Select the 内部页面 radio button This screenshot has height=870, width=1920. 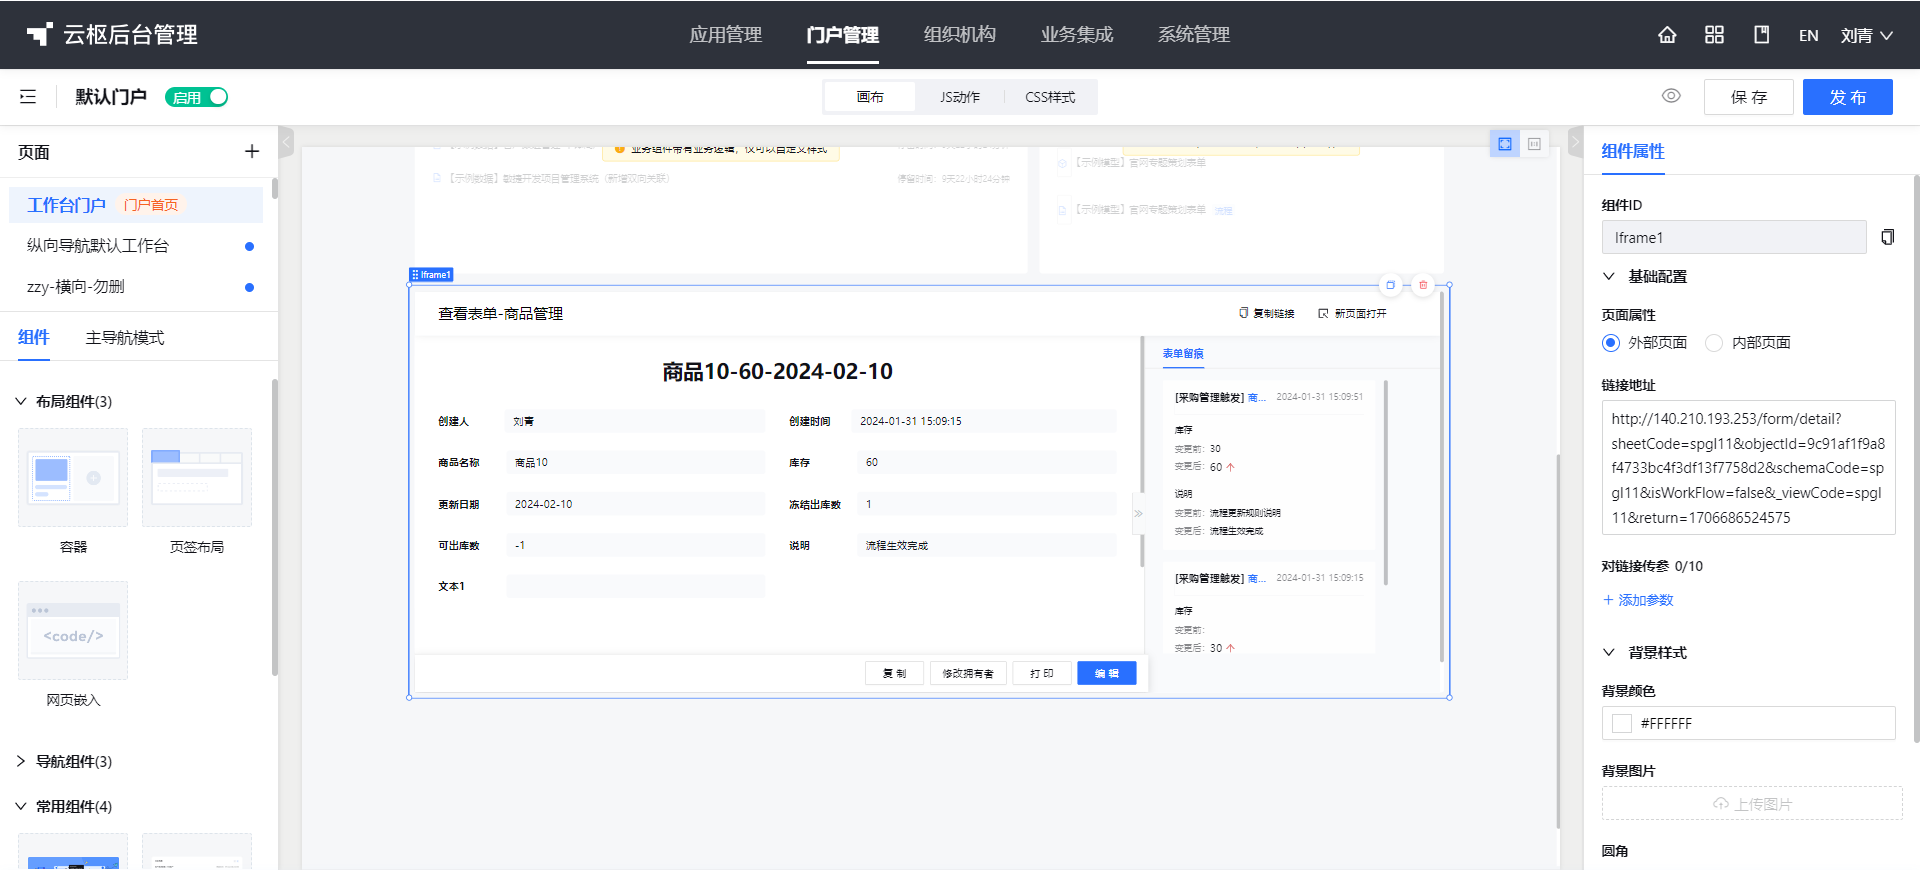click(x=1714, y=343)
